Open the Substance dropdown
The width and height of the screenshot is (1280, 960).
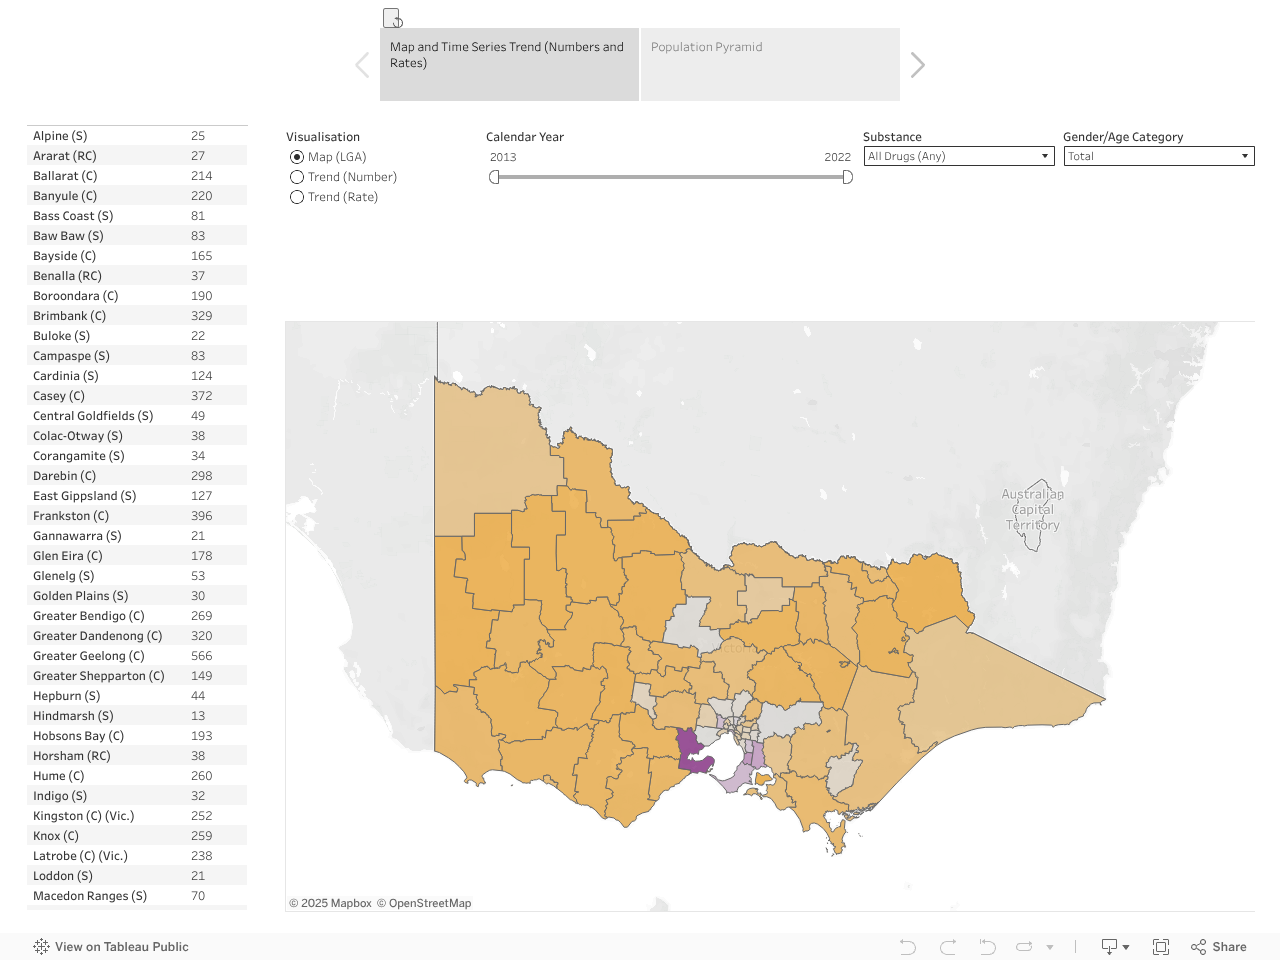958,156
